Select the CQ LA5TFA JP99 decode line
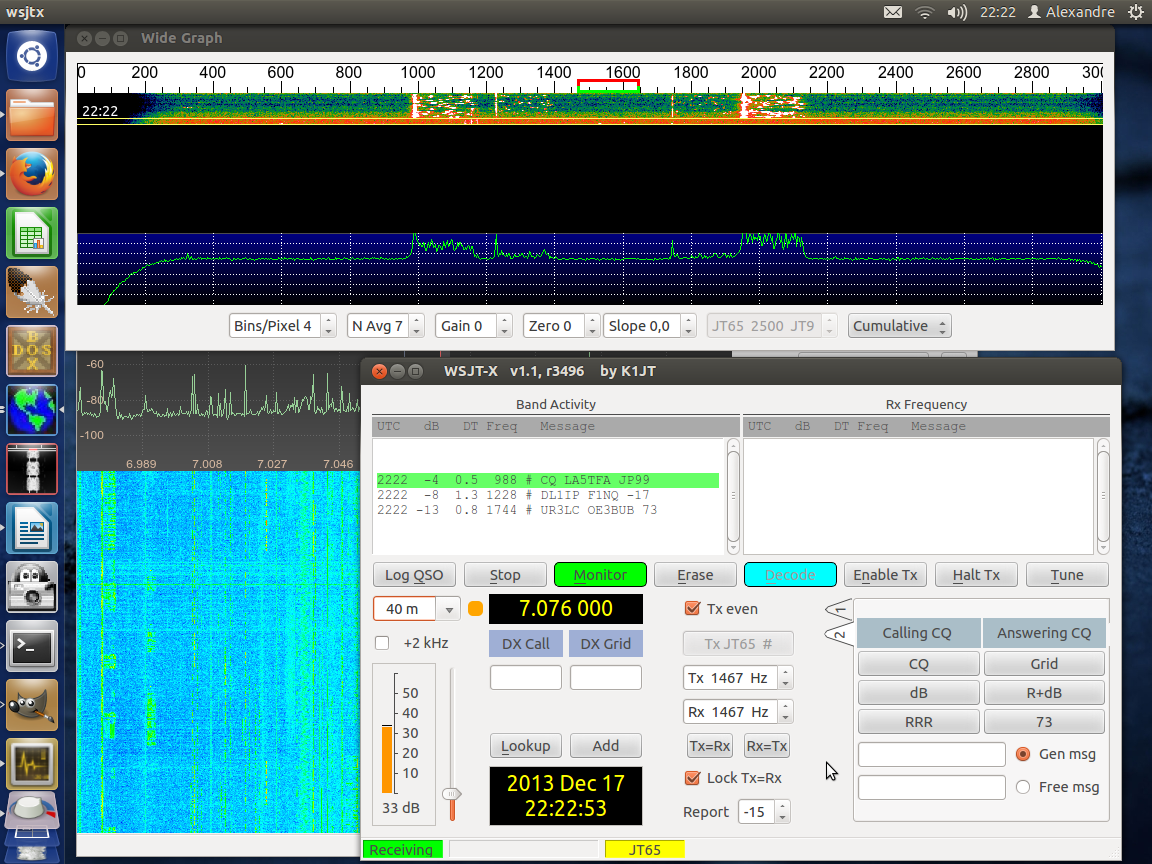The height and width of the screenshot is (864, 1152). click(547, 480)
